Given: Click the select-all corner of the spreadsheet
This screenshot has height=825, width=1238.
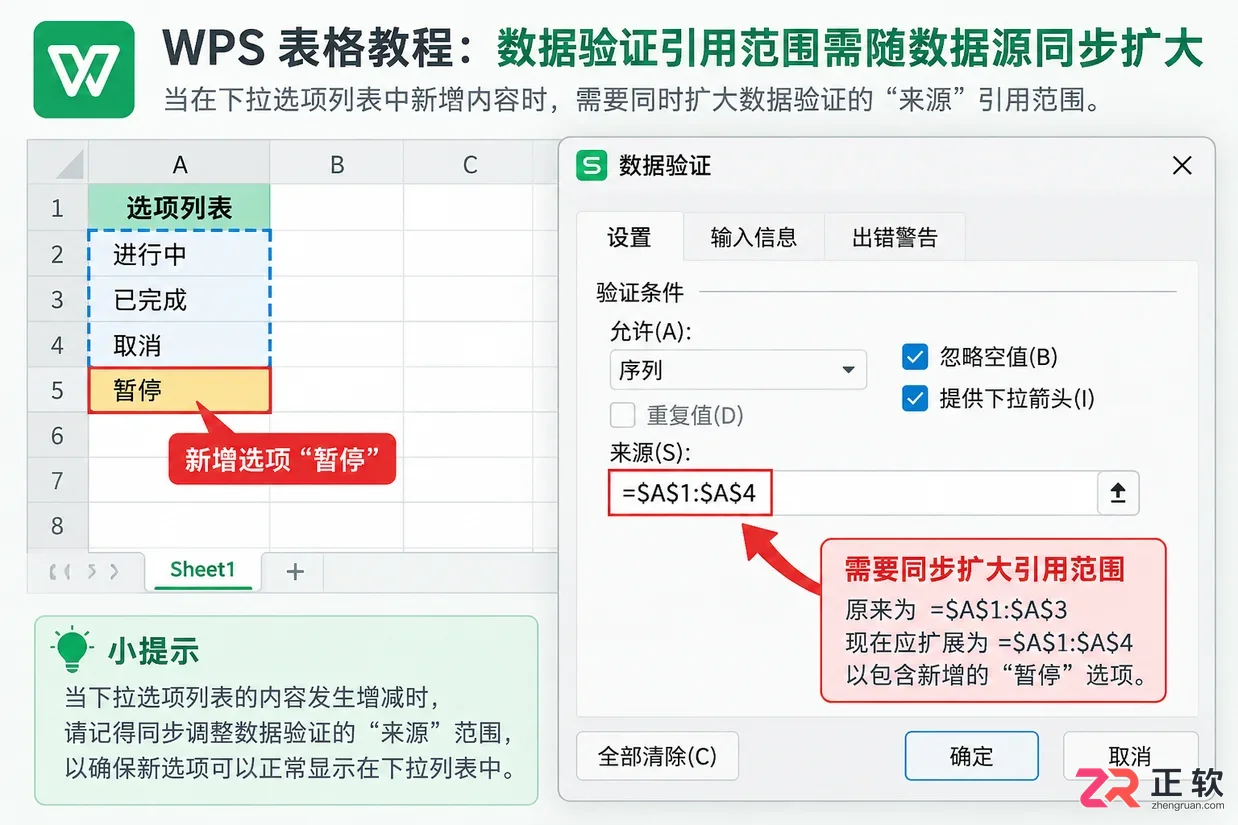Looking at the screenshot, I should 58,163.
